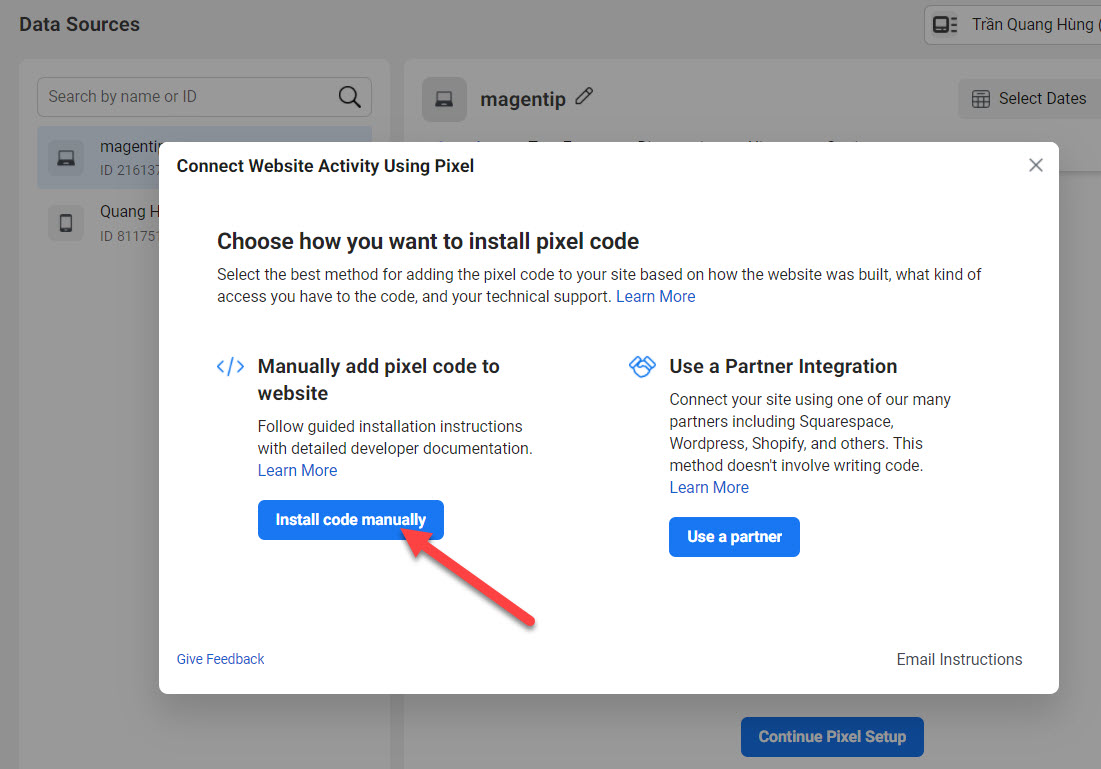Open Learn More under manual pixel instructions
Screen dimensions: 1101x769
click(297, 469)
